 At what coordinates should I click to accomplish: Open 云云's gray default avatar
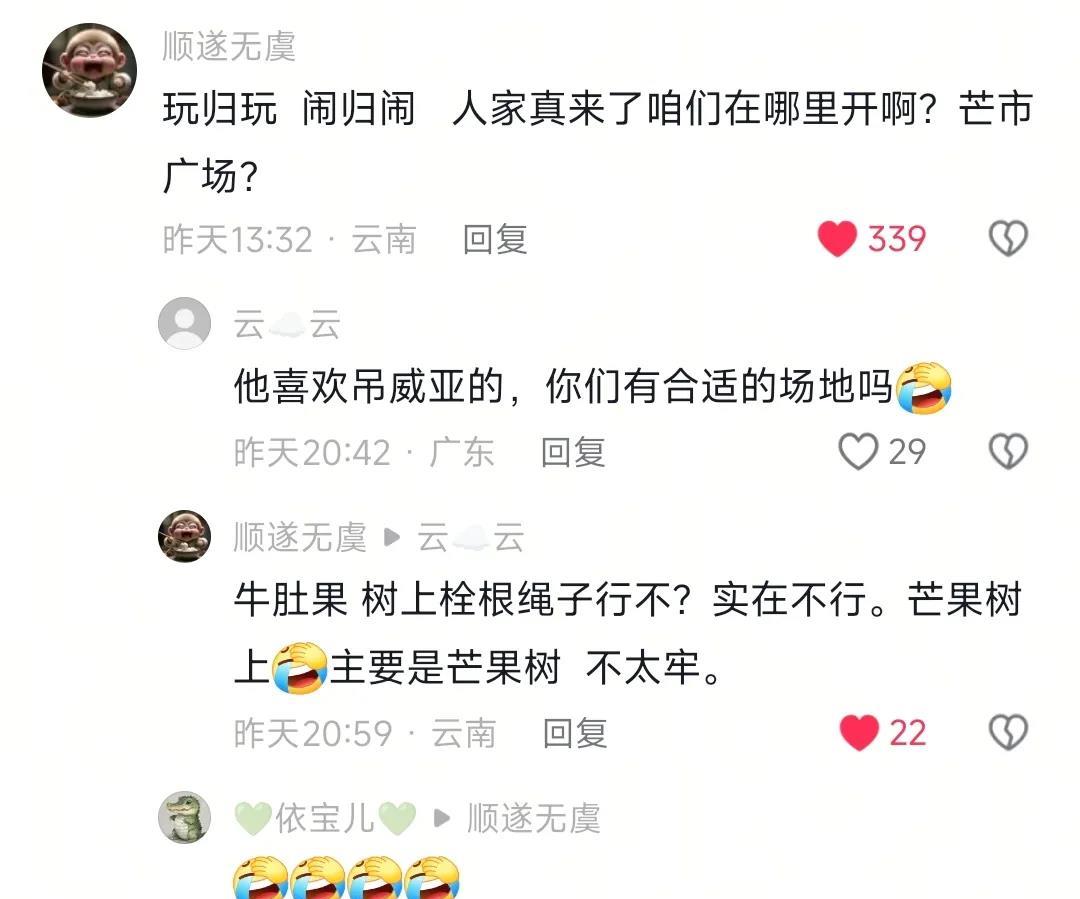[185, 323]
